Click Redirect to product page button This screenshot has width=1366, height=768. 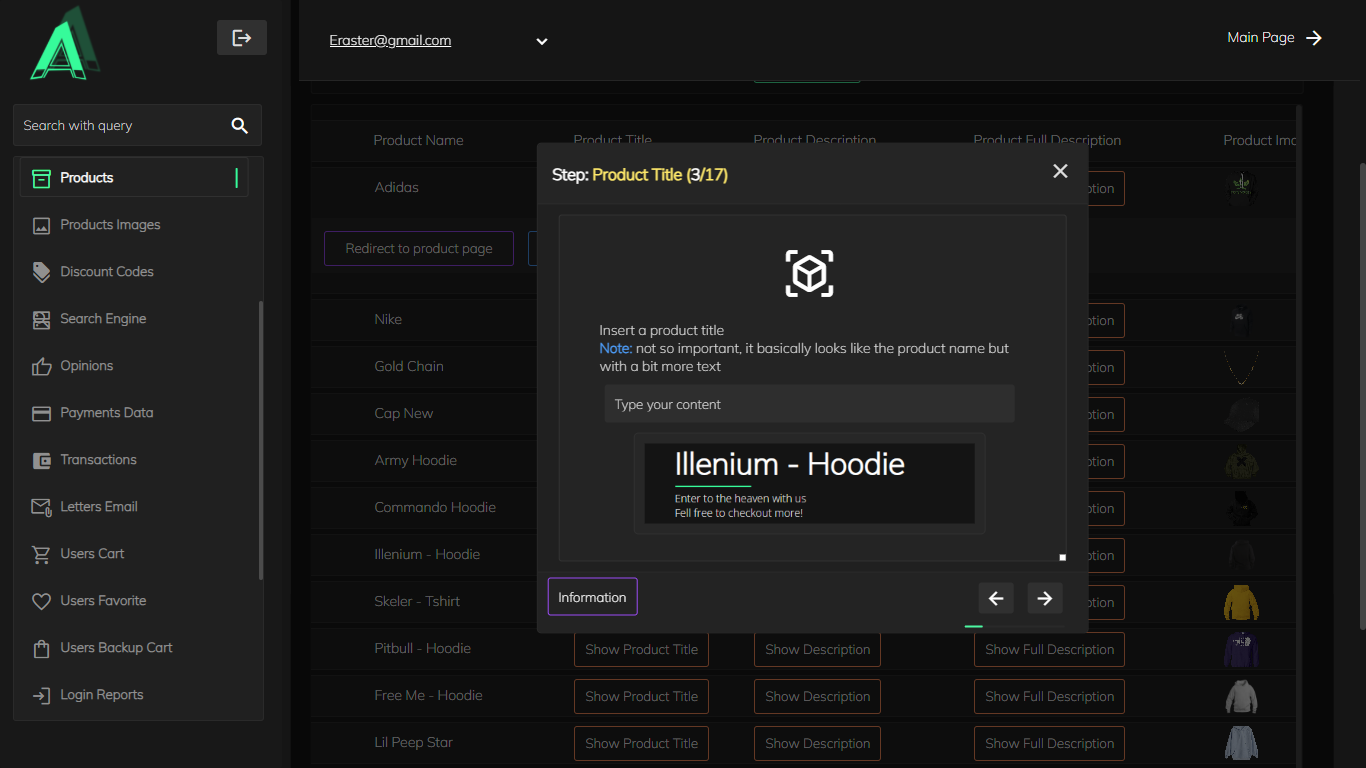point(418,249)
